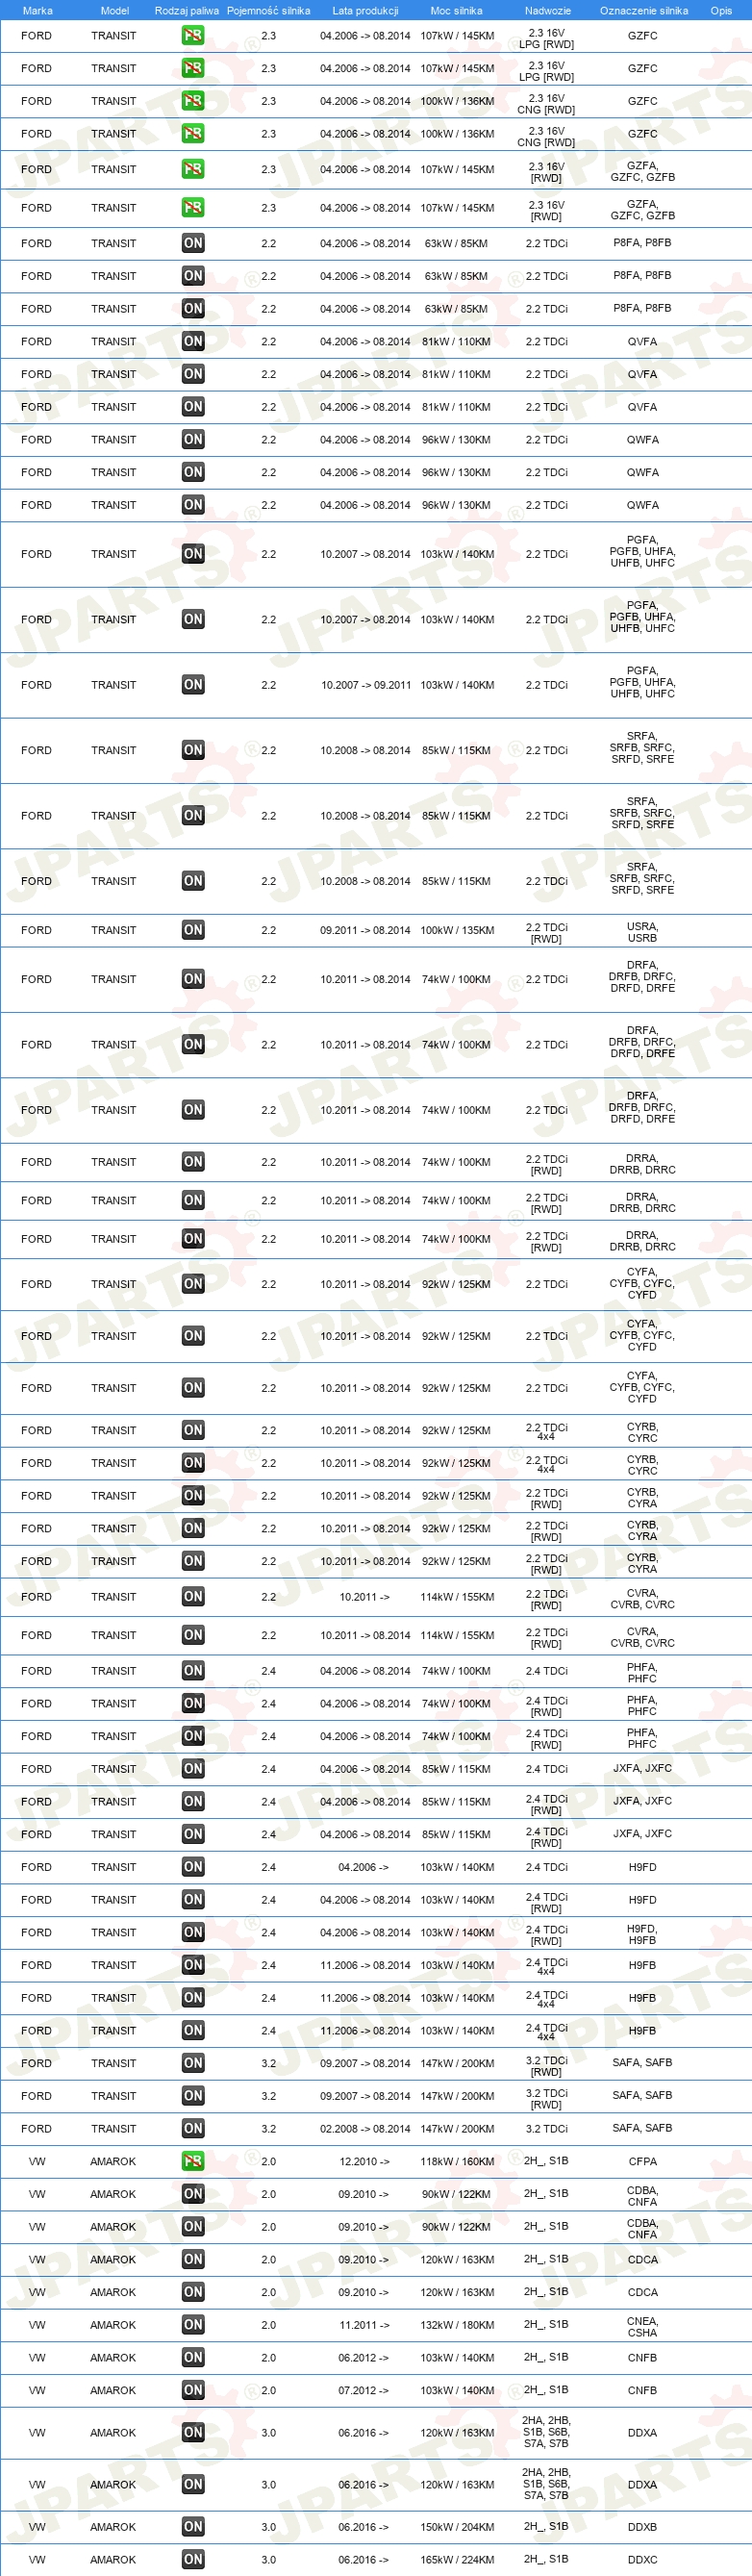The image size is (752, 2576).
Task: Select the power cell '132kW / 180KM'
Action: click(457, 2325)
